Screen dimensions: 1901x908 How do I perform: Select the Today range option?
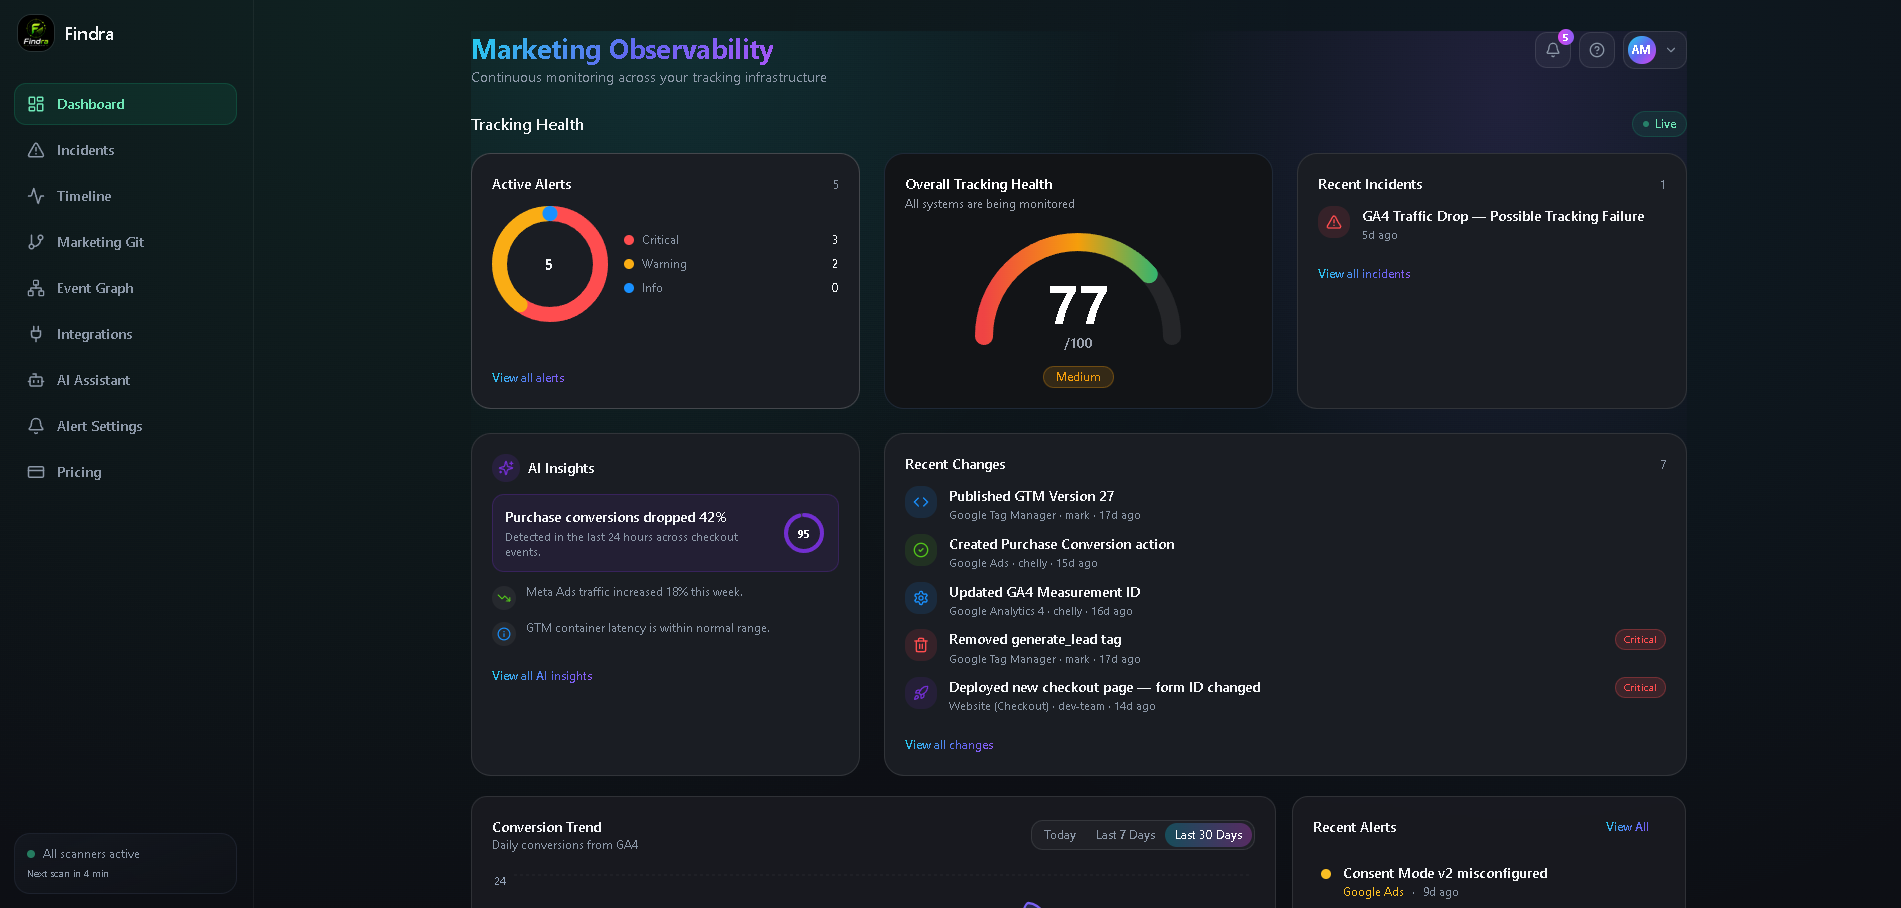1060,835
